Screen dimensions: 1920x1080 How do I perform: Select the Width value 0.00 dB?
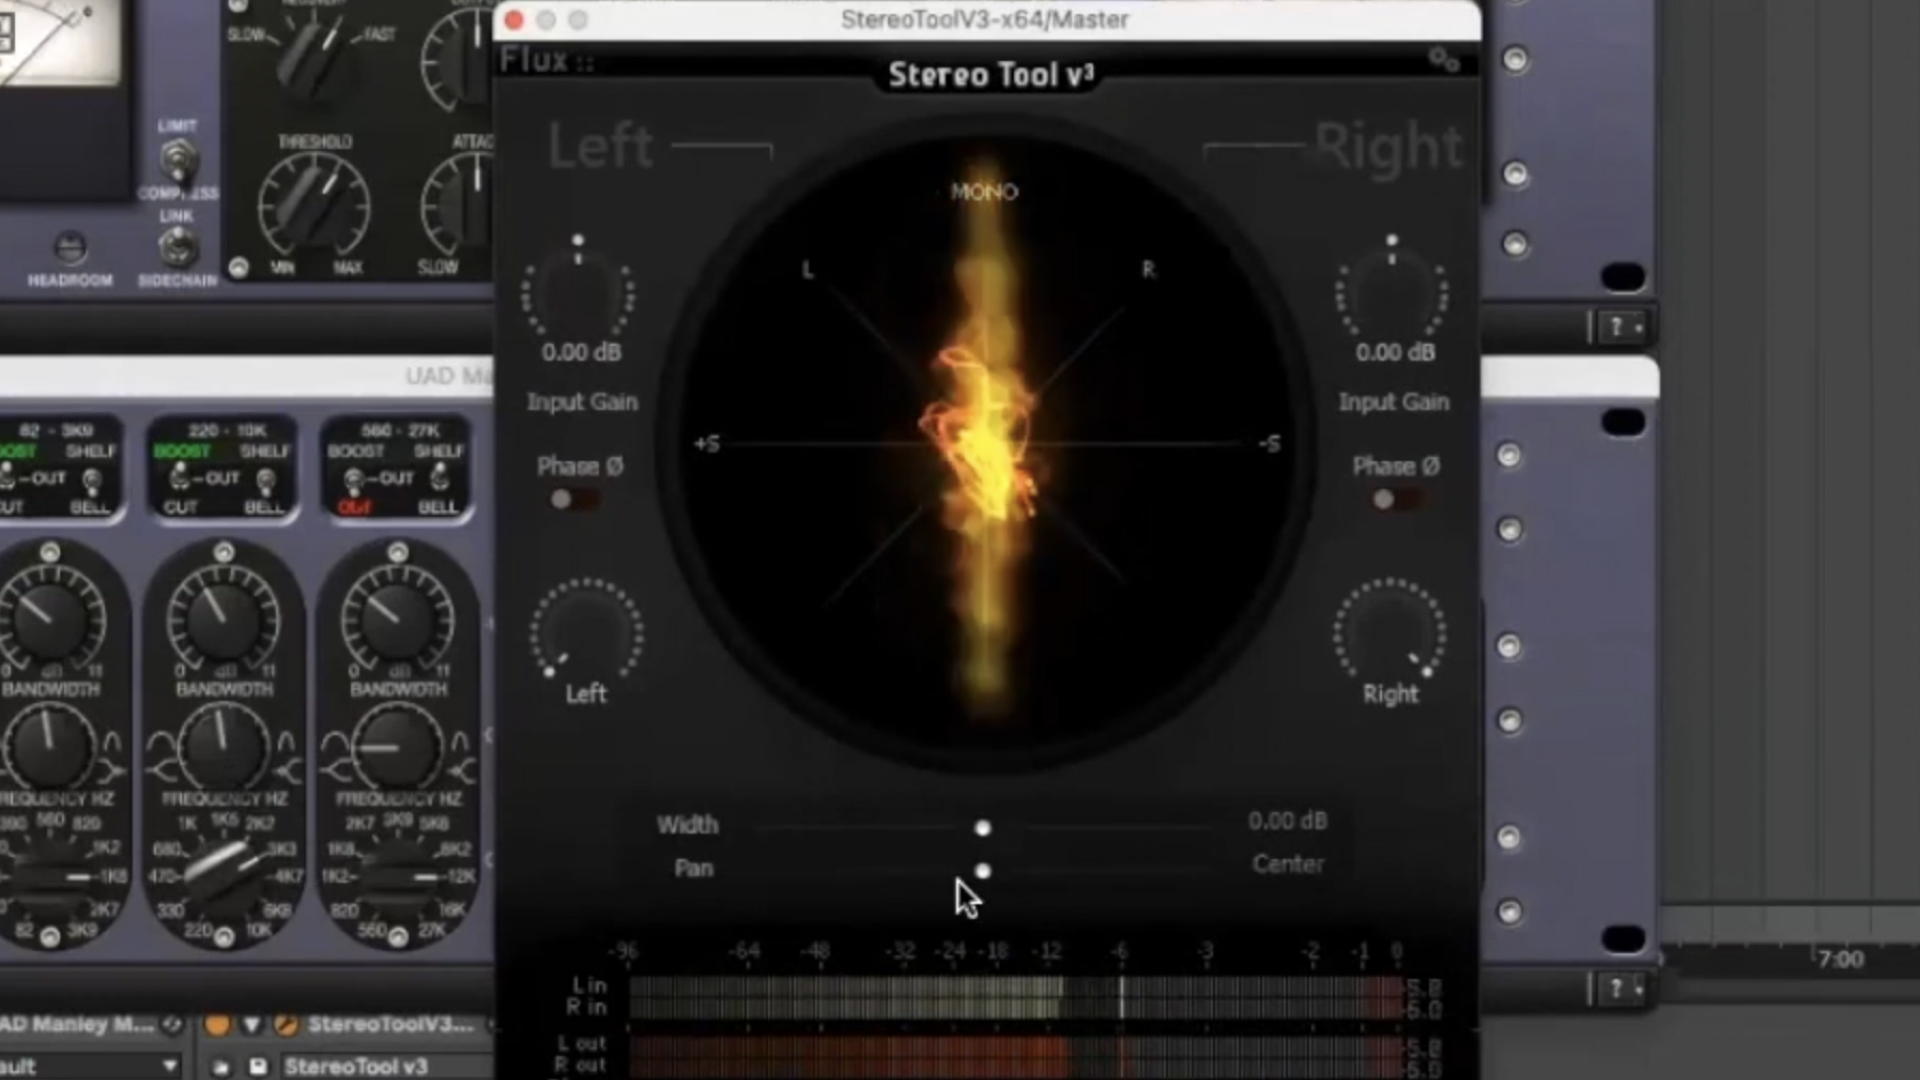coord(1287,821)
